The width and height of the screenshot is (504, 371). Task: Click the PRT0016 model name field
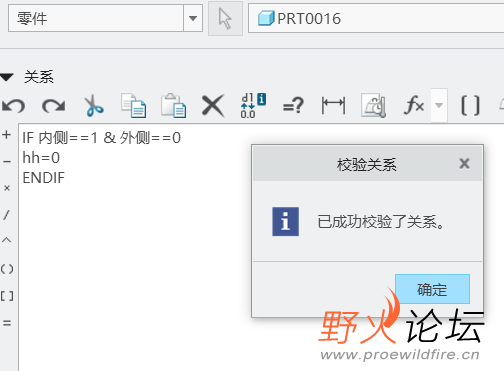tap(376, 19)
